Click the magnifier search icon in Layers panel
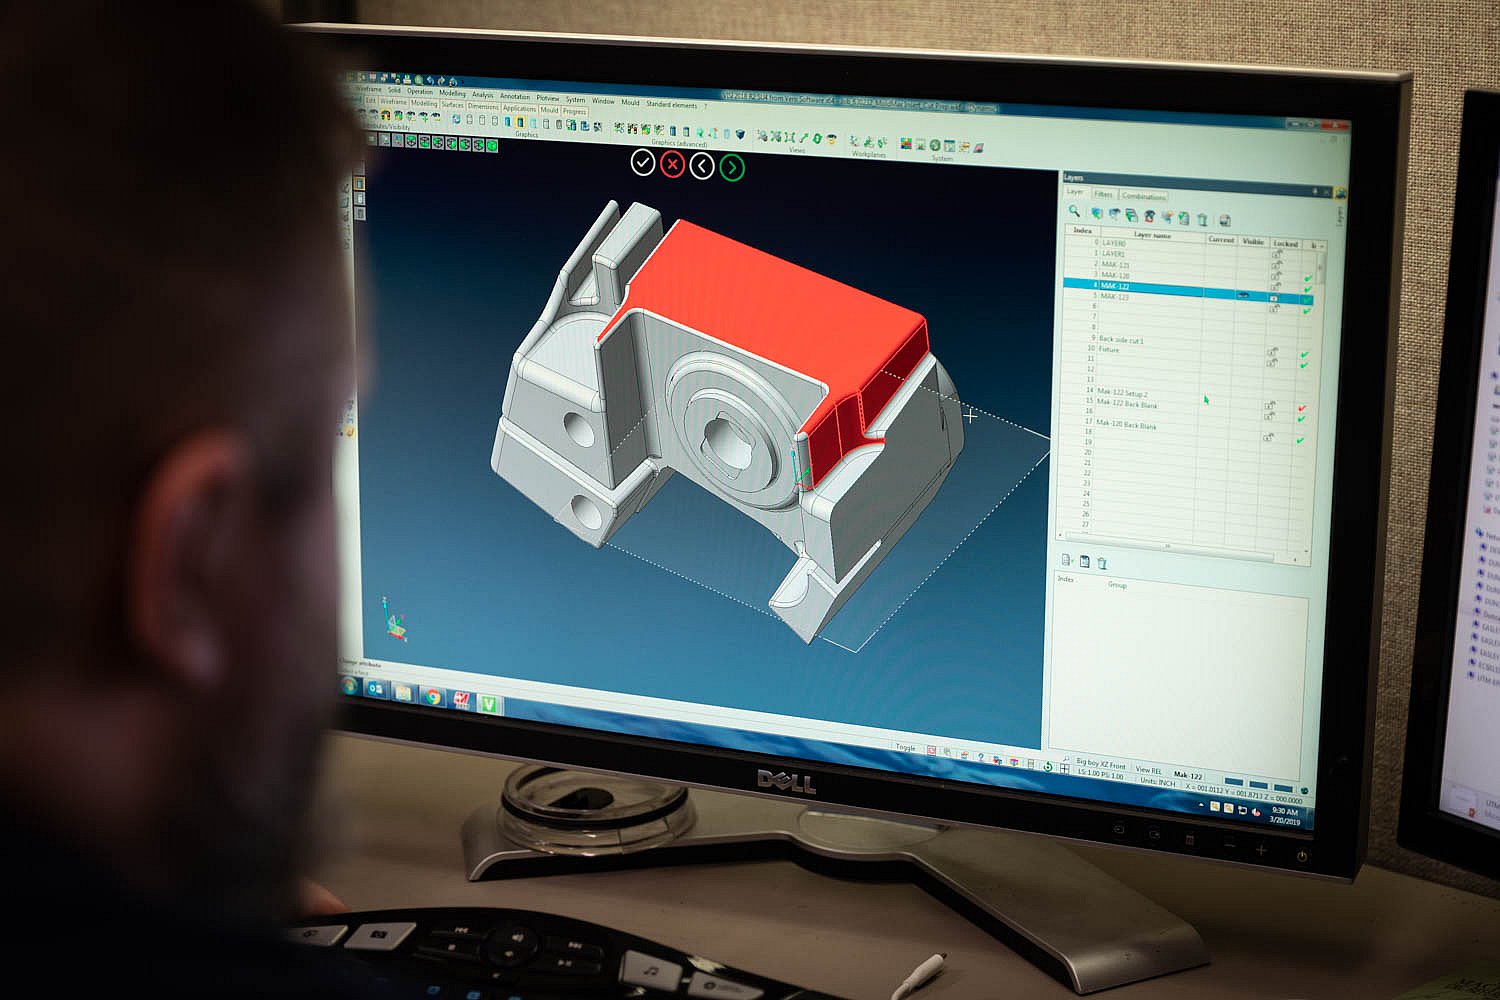Image resolution: width=1500 pixels, height=1000 pixels. click(1074, 211)
